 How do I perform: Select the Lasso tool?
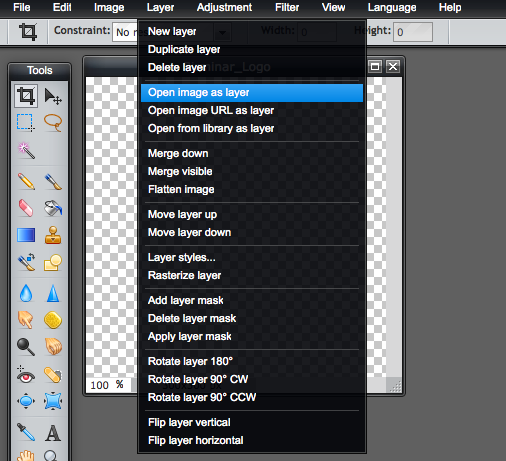pyautogui.click(x=53, y=123)
